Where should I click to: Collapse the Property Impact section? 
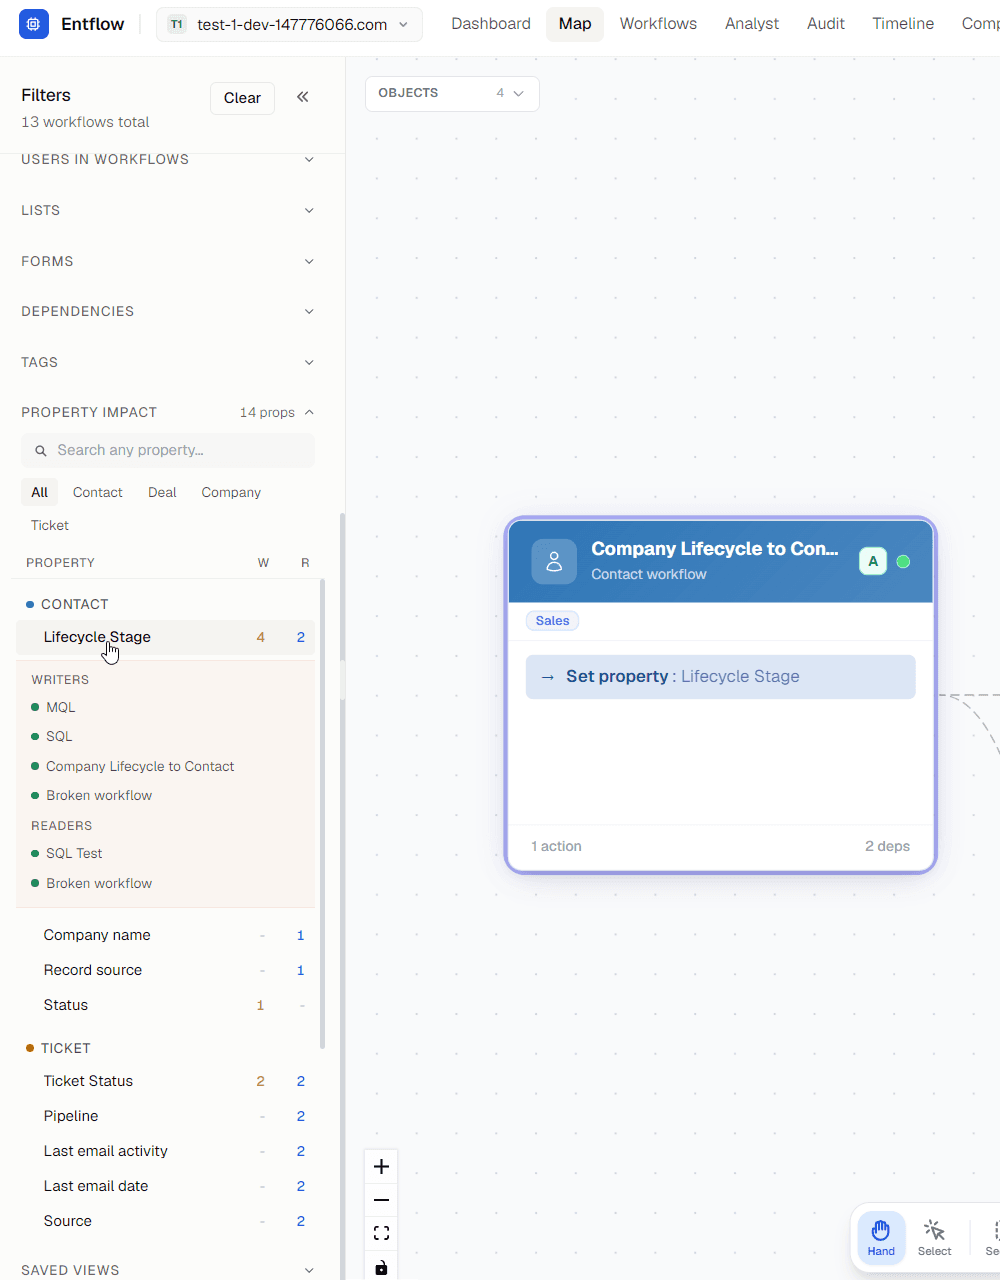[168, 412]
